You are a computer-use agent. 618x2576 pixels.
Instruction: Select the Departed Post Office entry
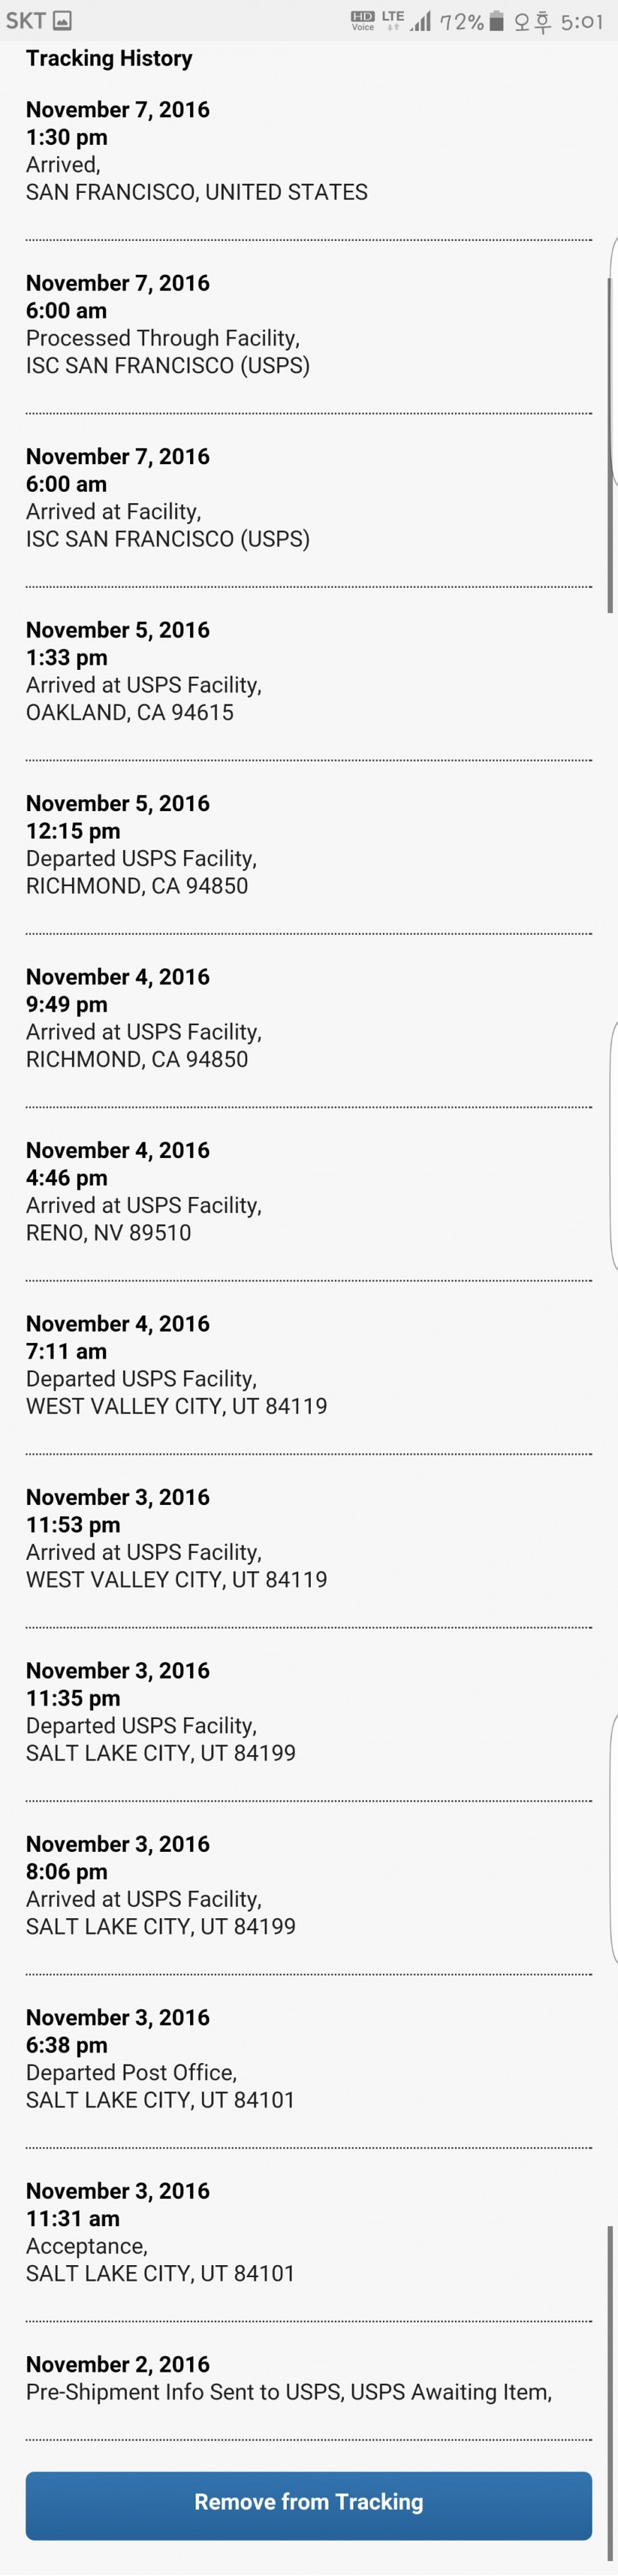pyautogui.click(x=160, y=2058)
